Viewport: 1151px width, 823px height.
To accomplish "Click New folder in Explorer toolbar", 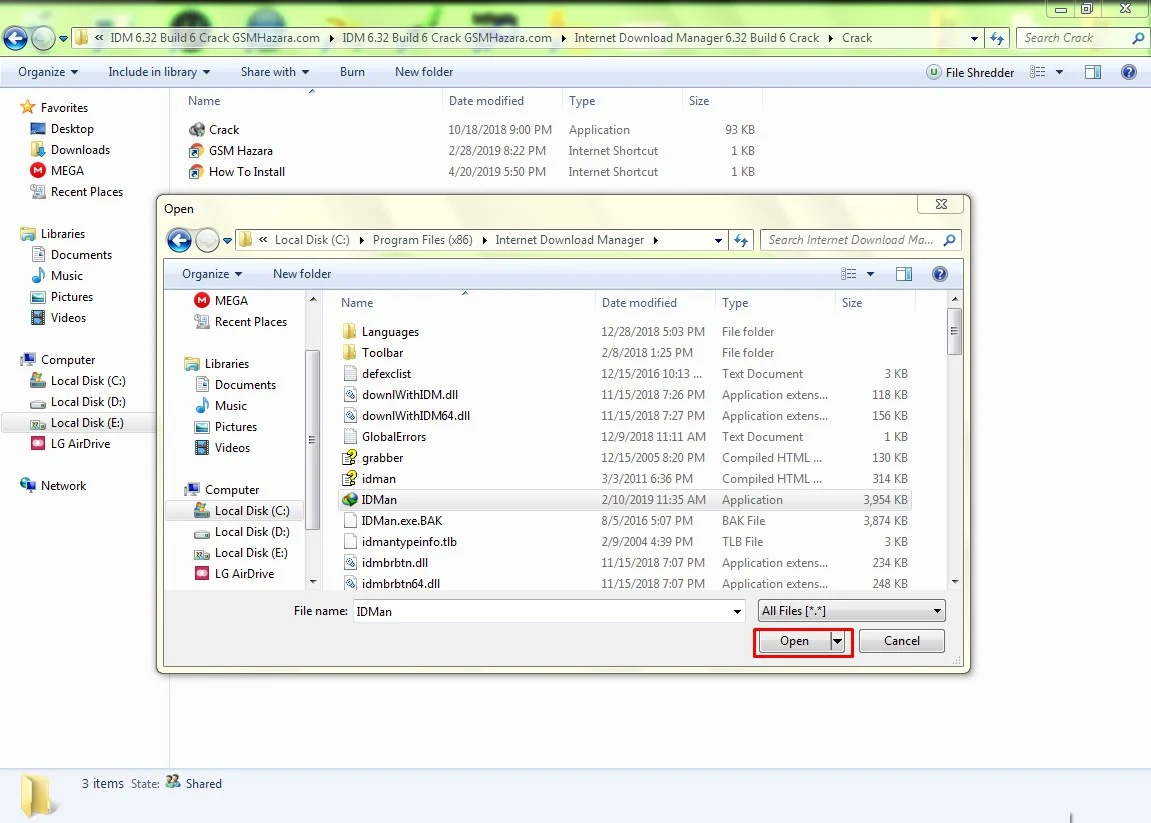I will (424, 72).
